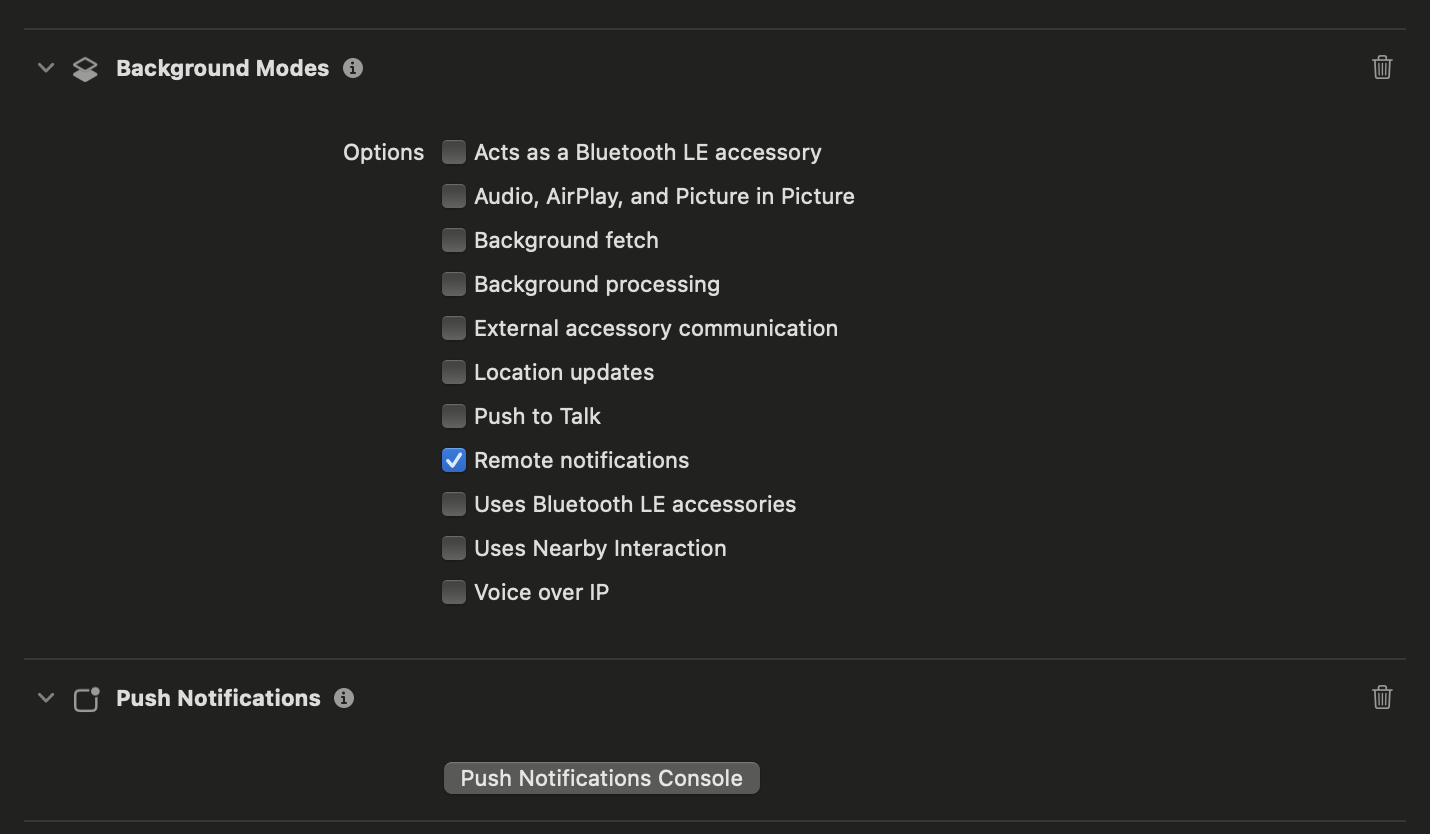Remove the Push Notifications capability

click(1382, 698)
